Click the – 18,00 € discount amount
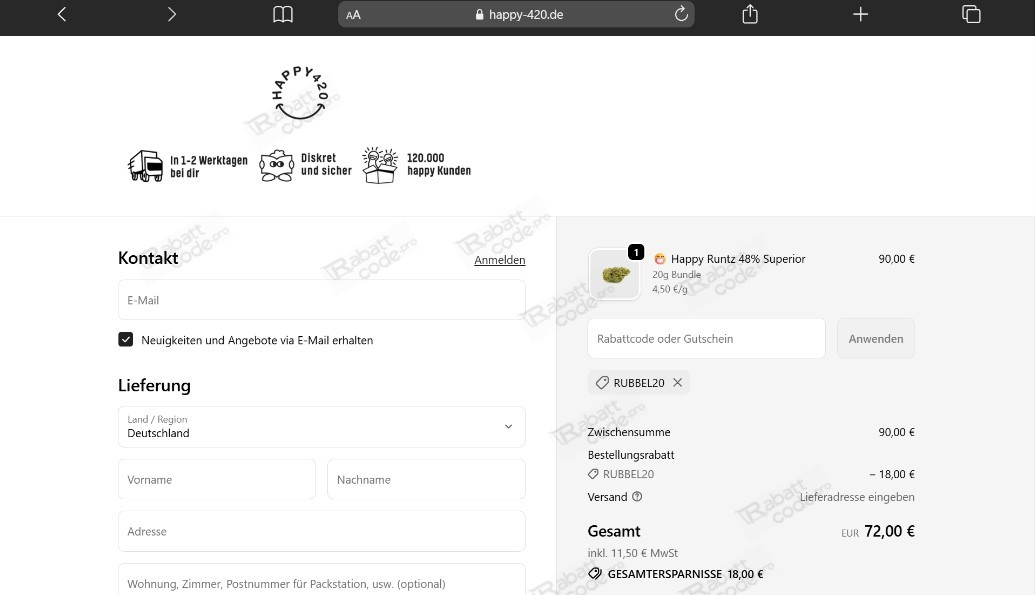This screenshot has height=595, width=1035. (x=892, y=474)
